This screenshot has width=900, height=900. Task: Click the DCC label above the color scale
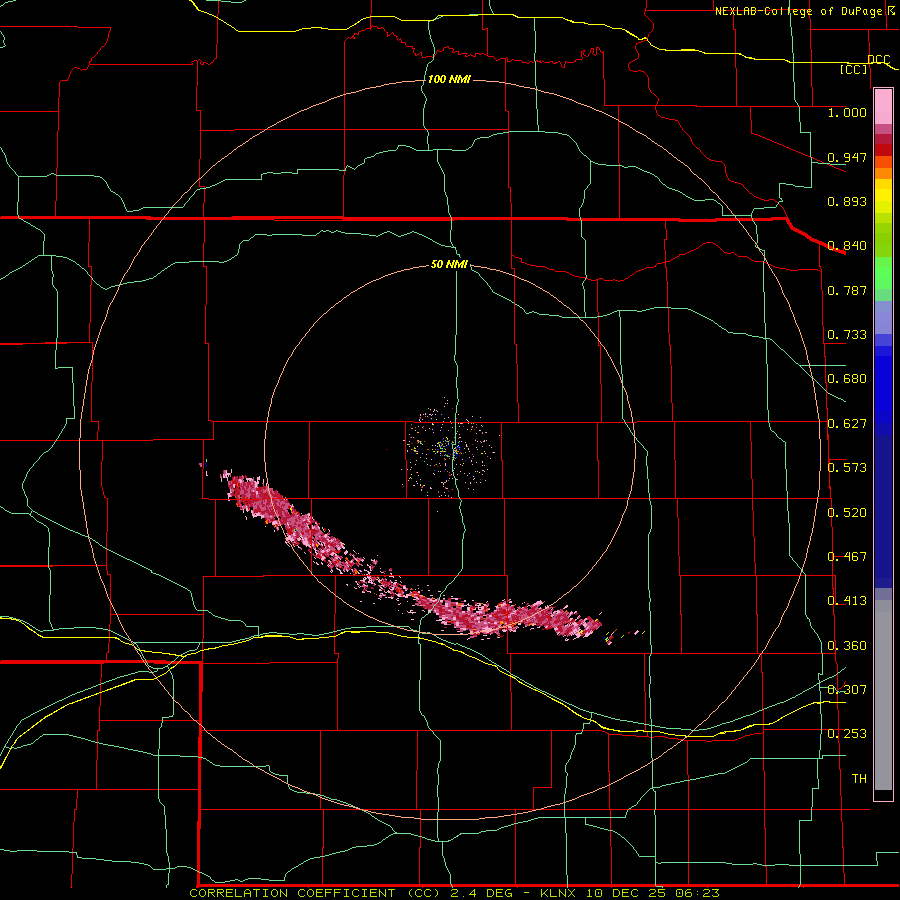[879, 60]
